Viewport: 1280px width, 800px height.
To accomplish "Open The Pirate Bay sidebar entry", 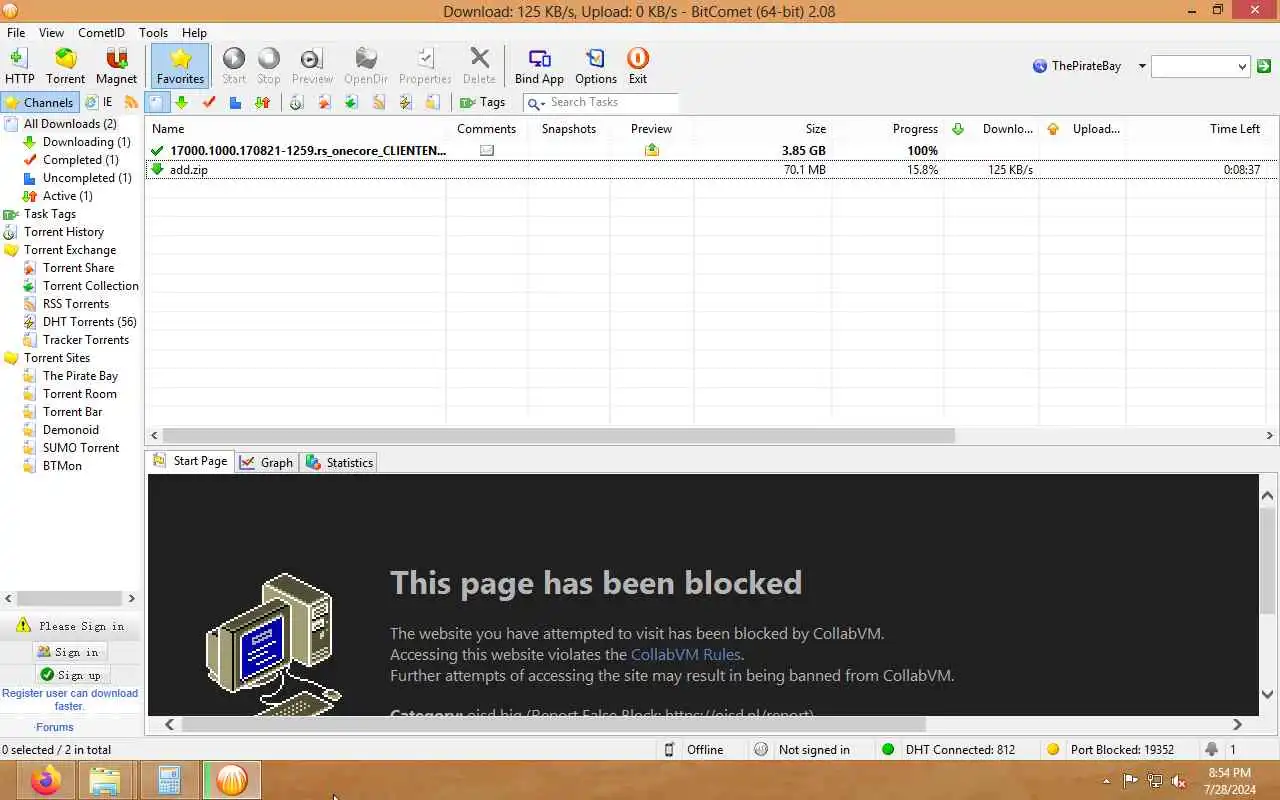I will (80, 376).
